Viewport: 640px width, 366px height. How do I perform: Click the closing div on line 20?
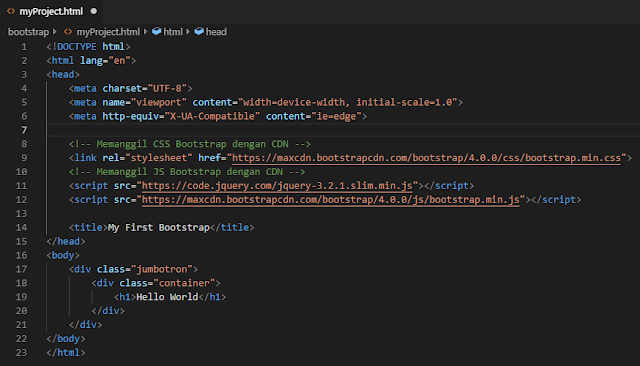tap(108, 311)
